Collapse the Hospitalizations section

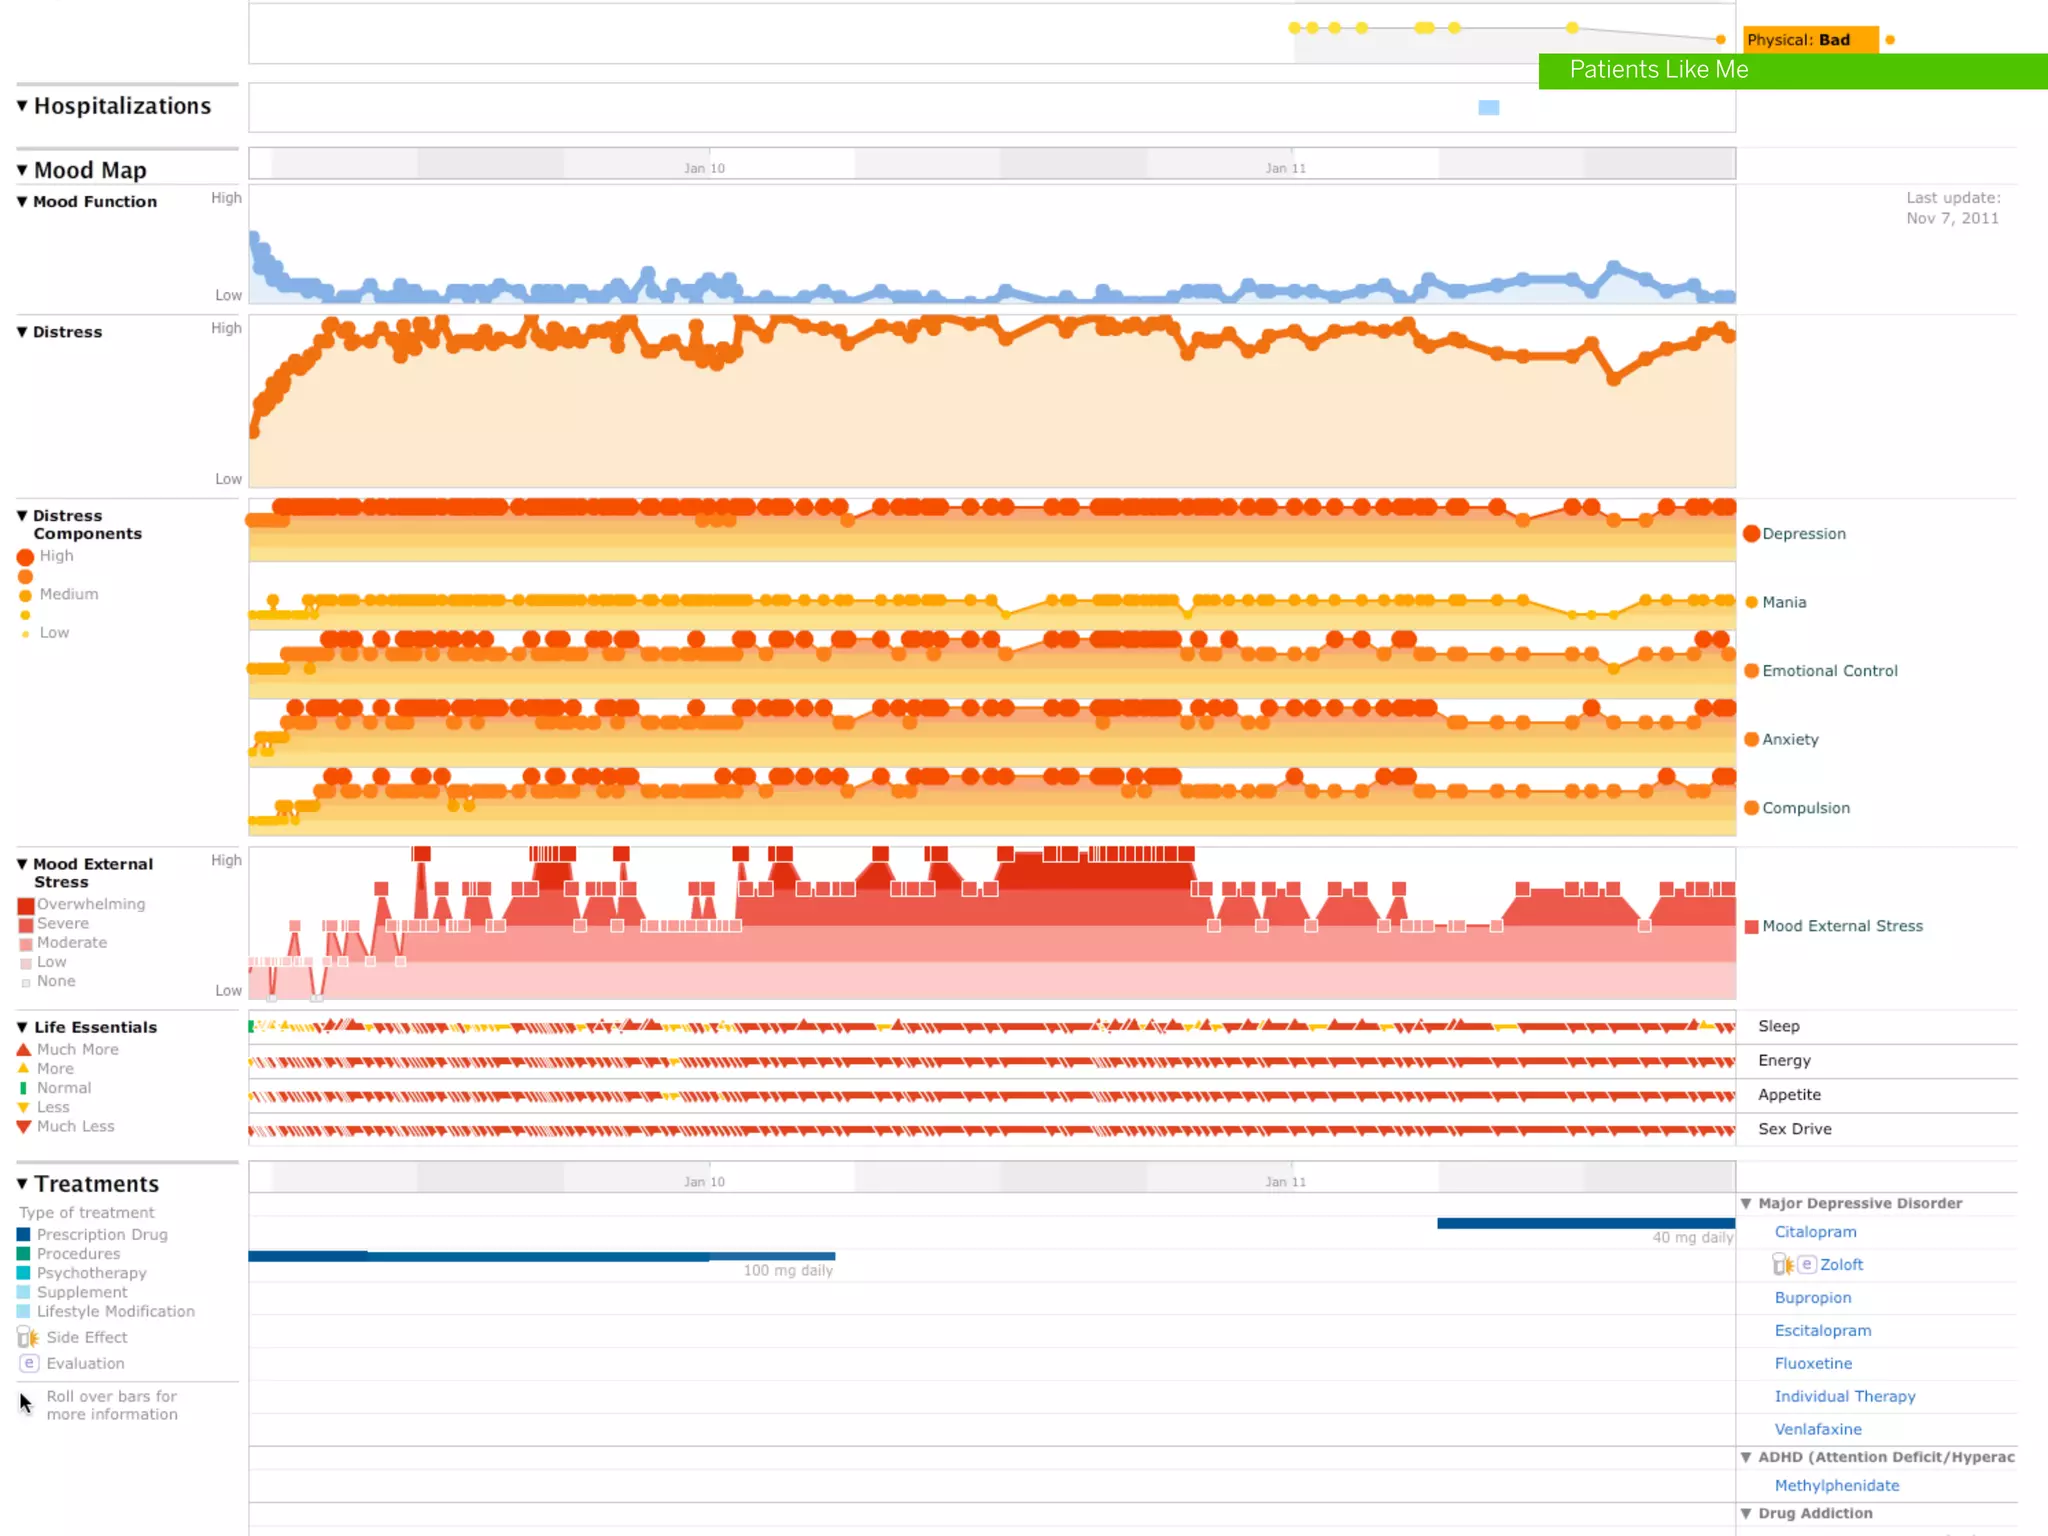[22, 105]
